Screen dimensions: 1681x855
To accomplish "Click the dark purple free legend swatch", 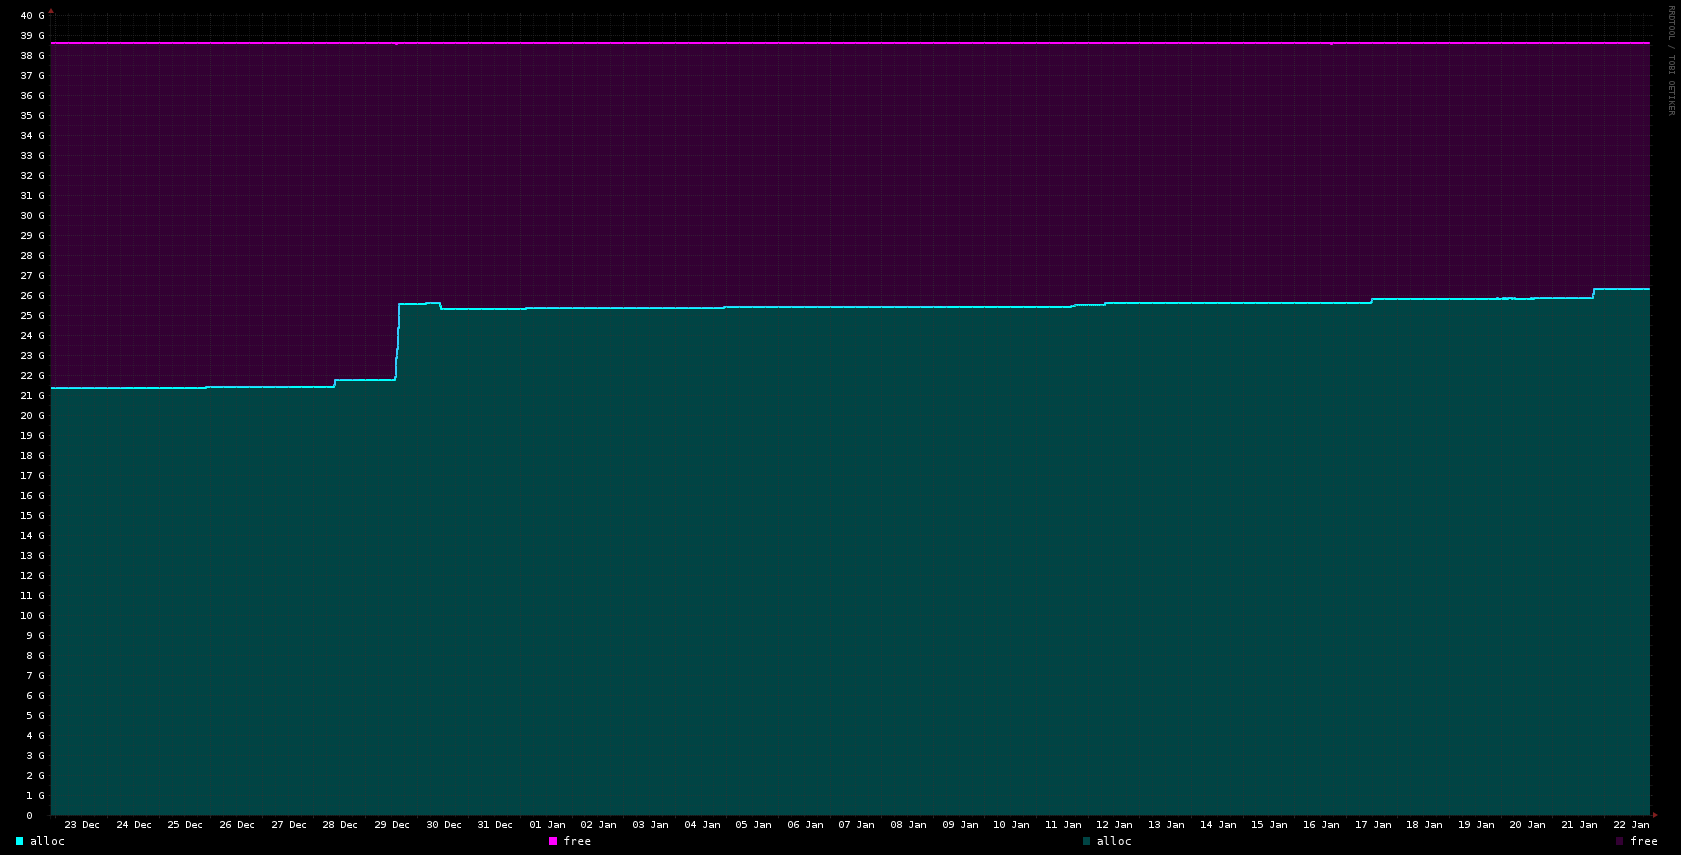I will pyautogui.click(x=1620, y=841).
